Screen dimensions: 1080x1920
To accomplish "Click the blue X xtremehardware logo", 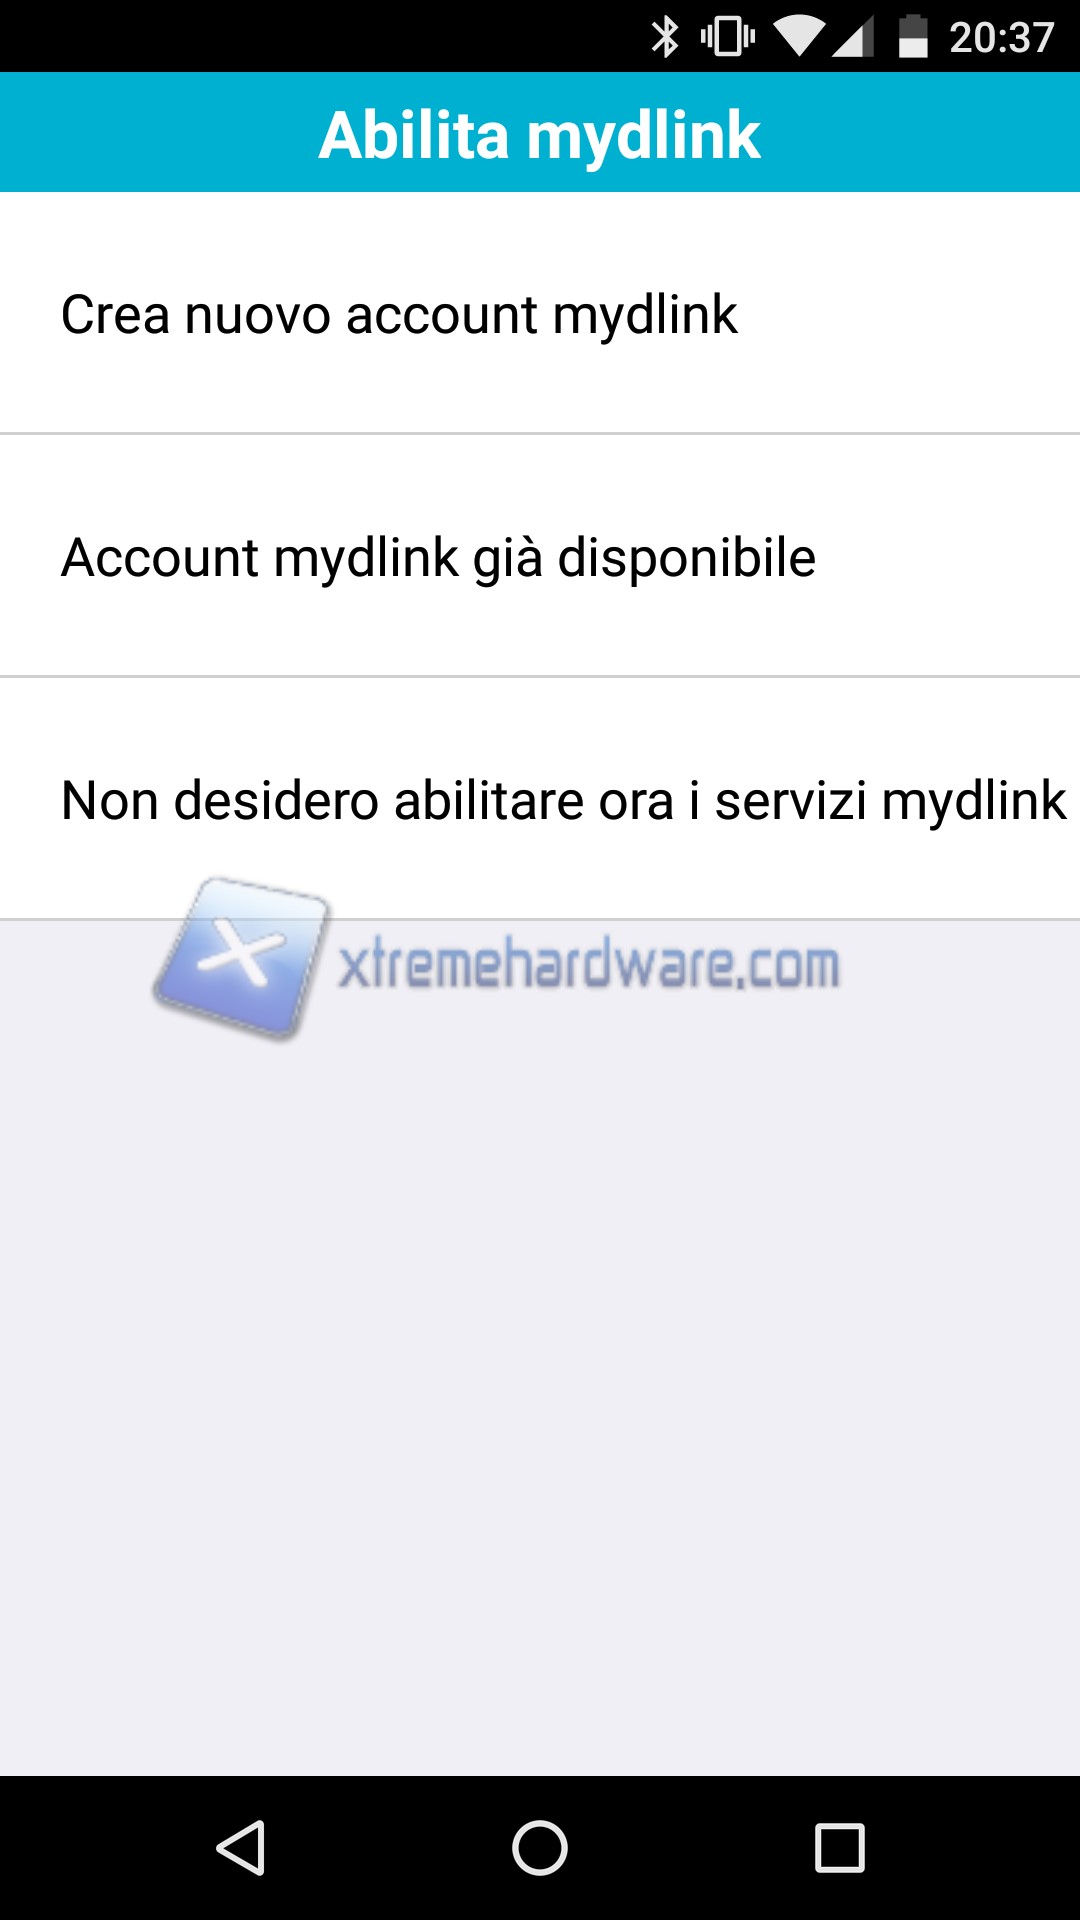I will pyautogui.click(x=241, y=958).
